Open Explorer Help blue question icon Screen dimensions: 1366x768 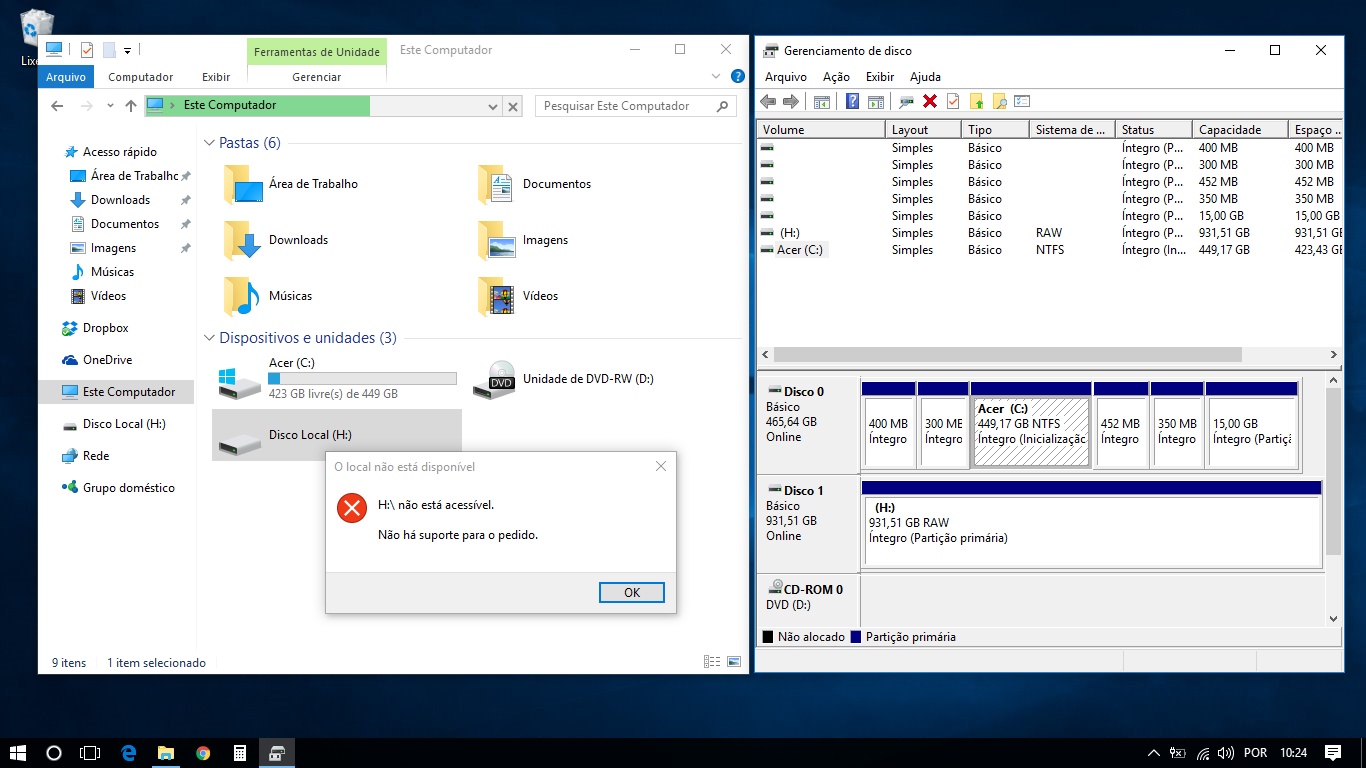coord(738,76)
